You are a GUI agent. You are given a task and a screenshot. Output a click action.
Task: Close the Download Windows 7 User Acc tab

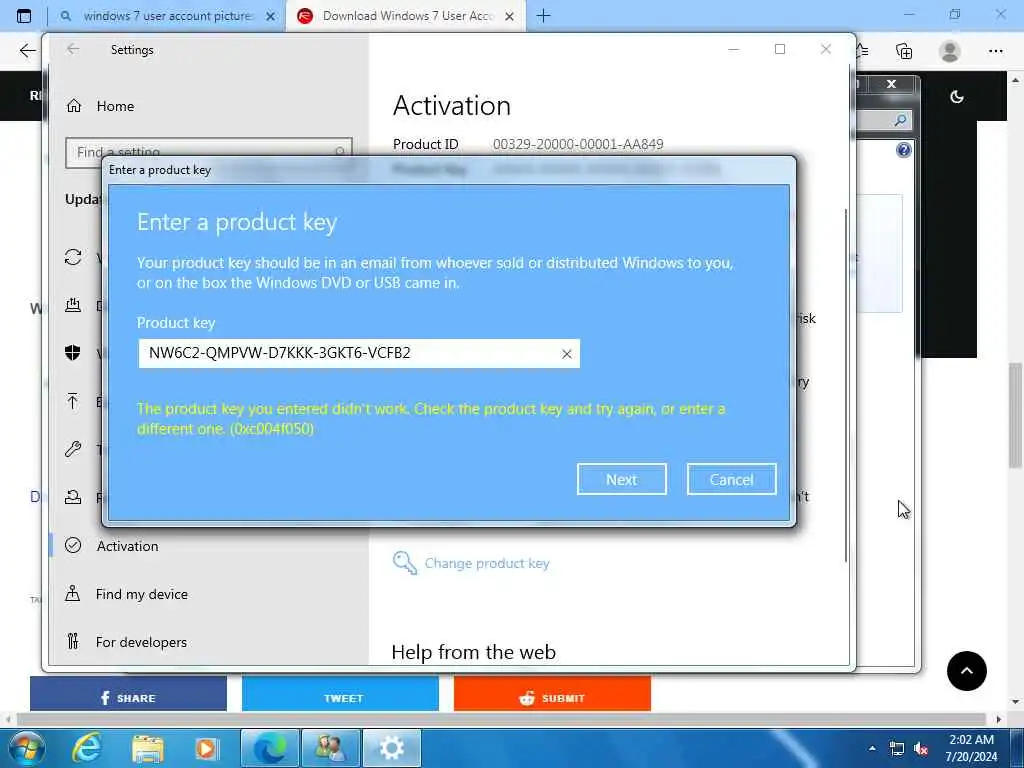pyautogui.click(x=509, y=17)
